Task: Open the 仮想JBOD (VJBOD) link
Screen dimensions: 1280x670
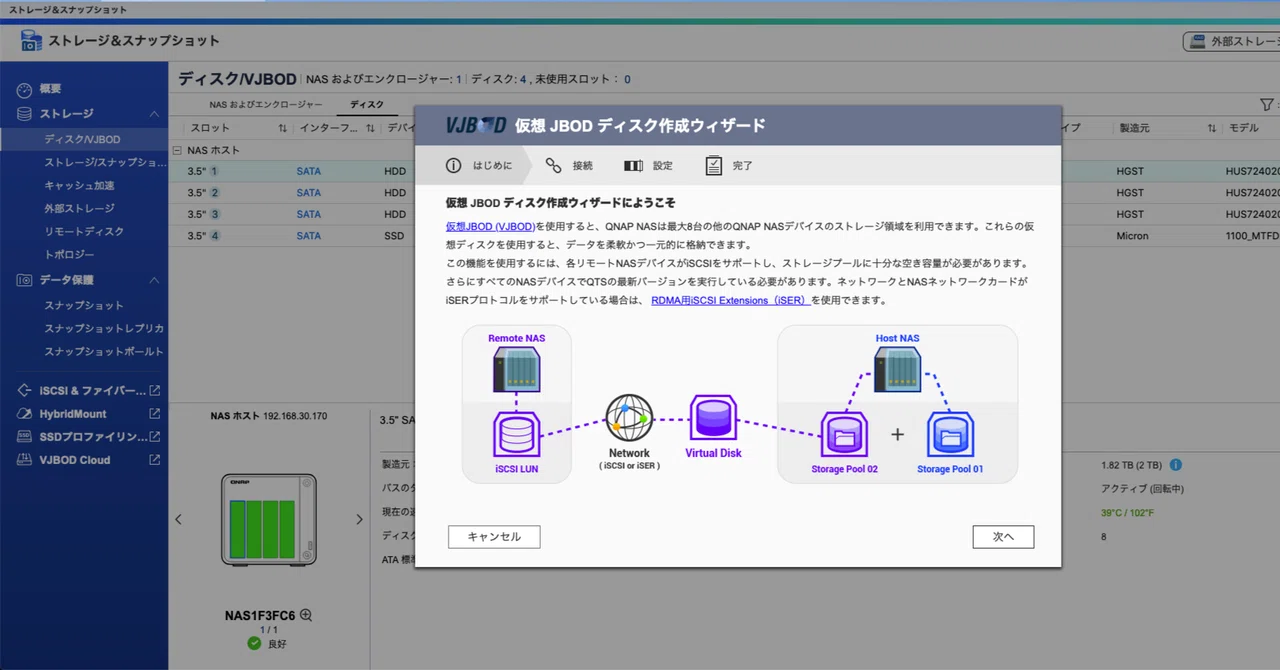Action: [491, 227]
